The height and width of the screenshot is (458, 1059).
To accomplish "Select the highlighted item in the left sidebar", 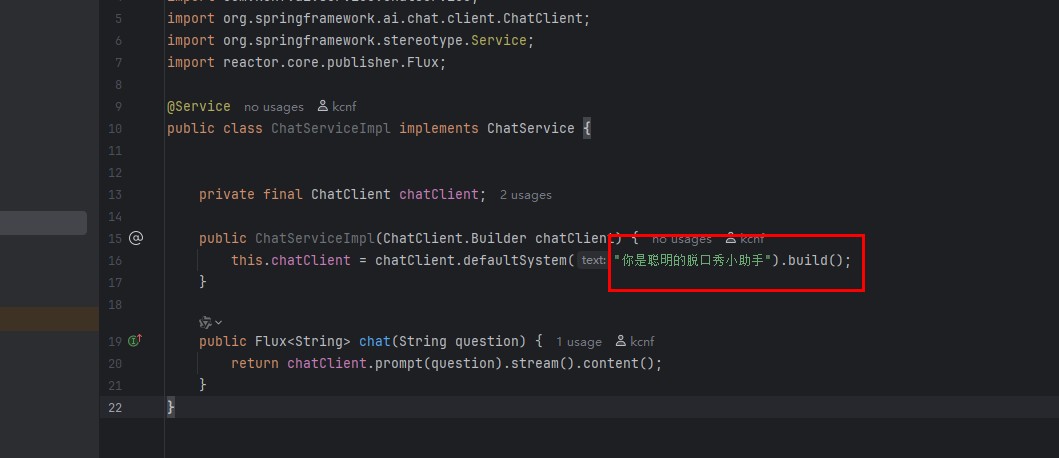I will coord(43,223).
